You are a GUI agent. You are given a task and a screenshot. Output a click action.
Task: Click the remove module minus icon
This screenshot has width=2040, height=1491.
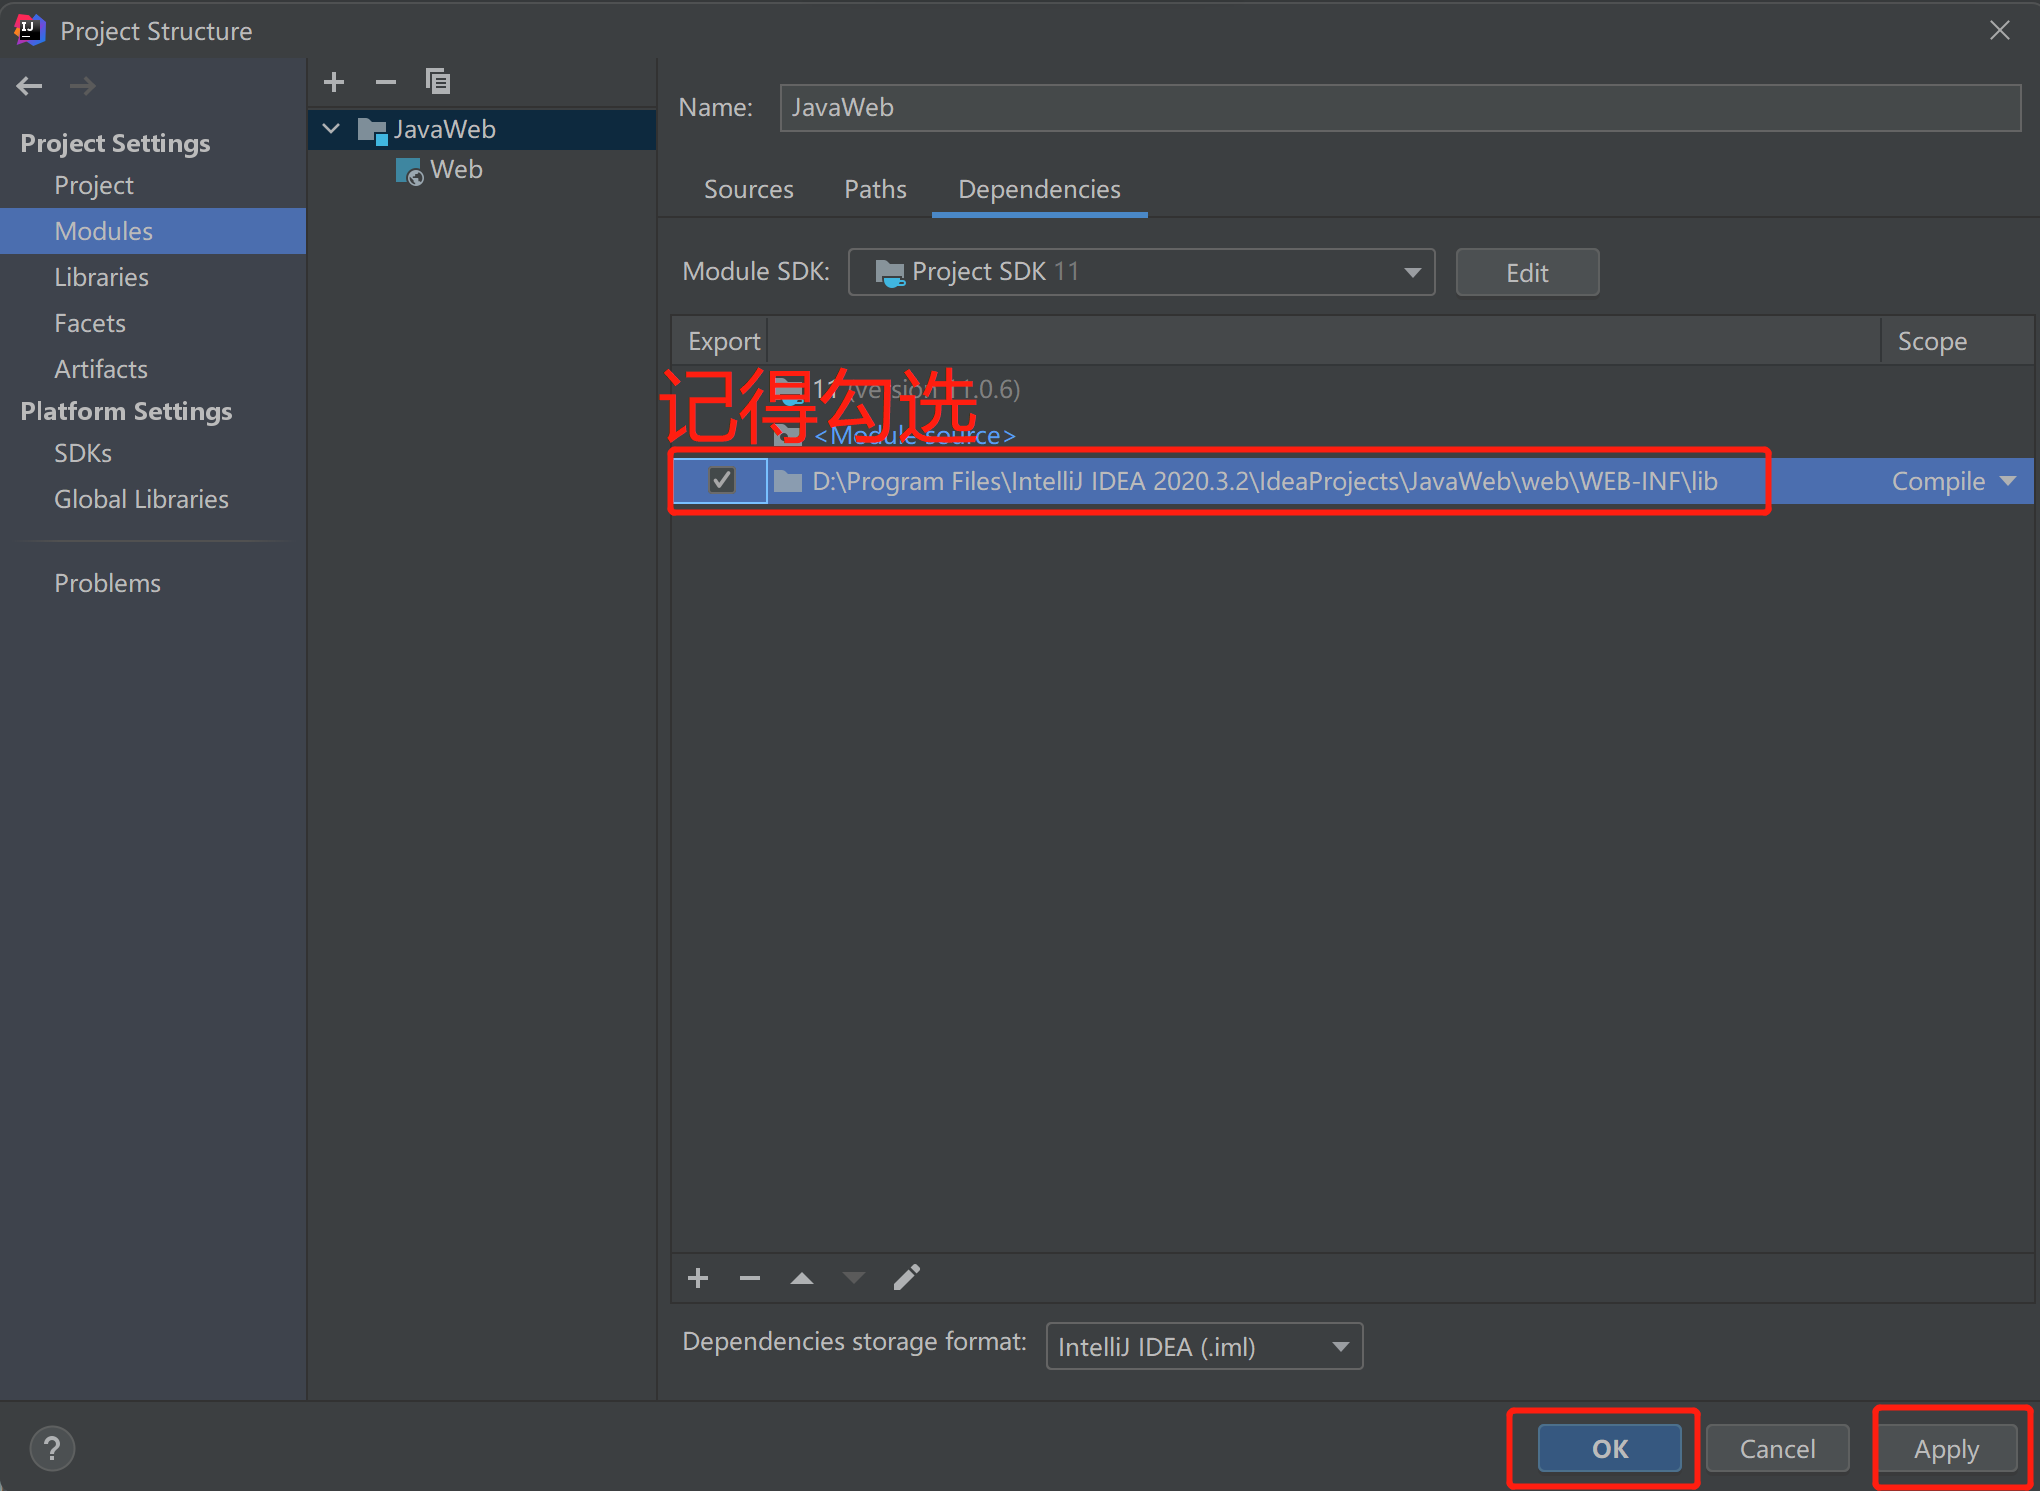[x=386, y=82]
